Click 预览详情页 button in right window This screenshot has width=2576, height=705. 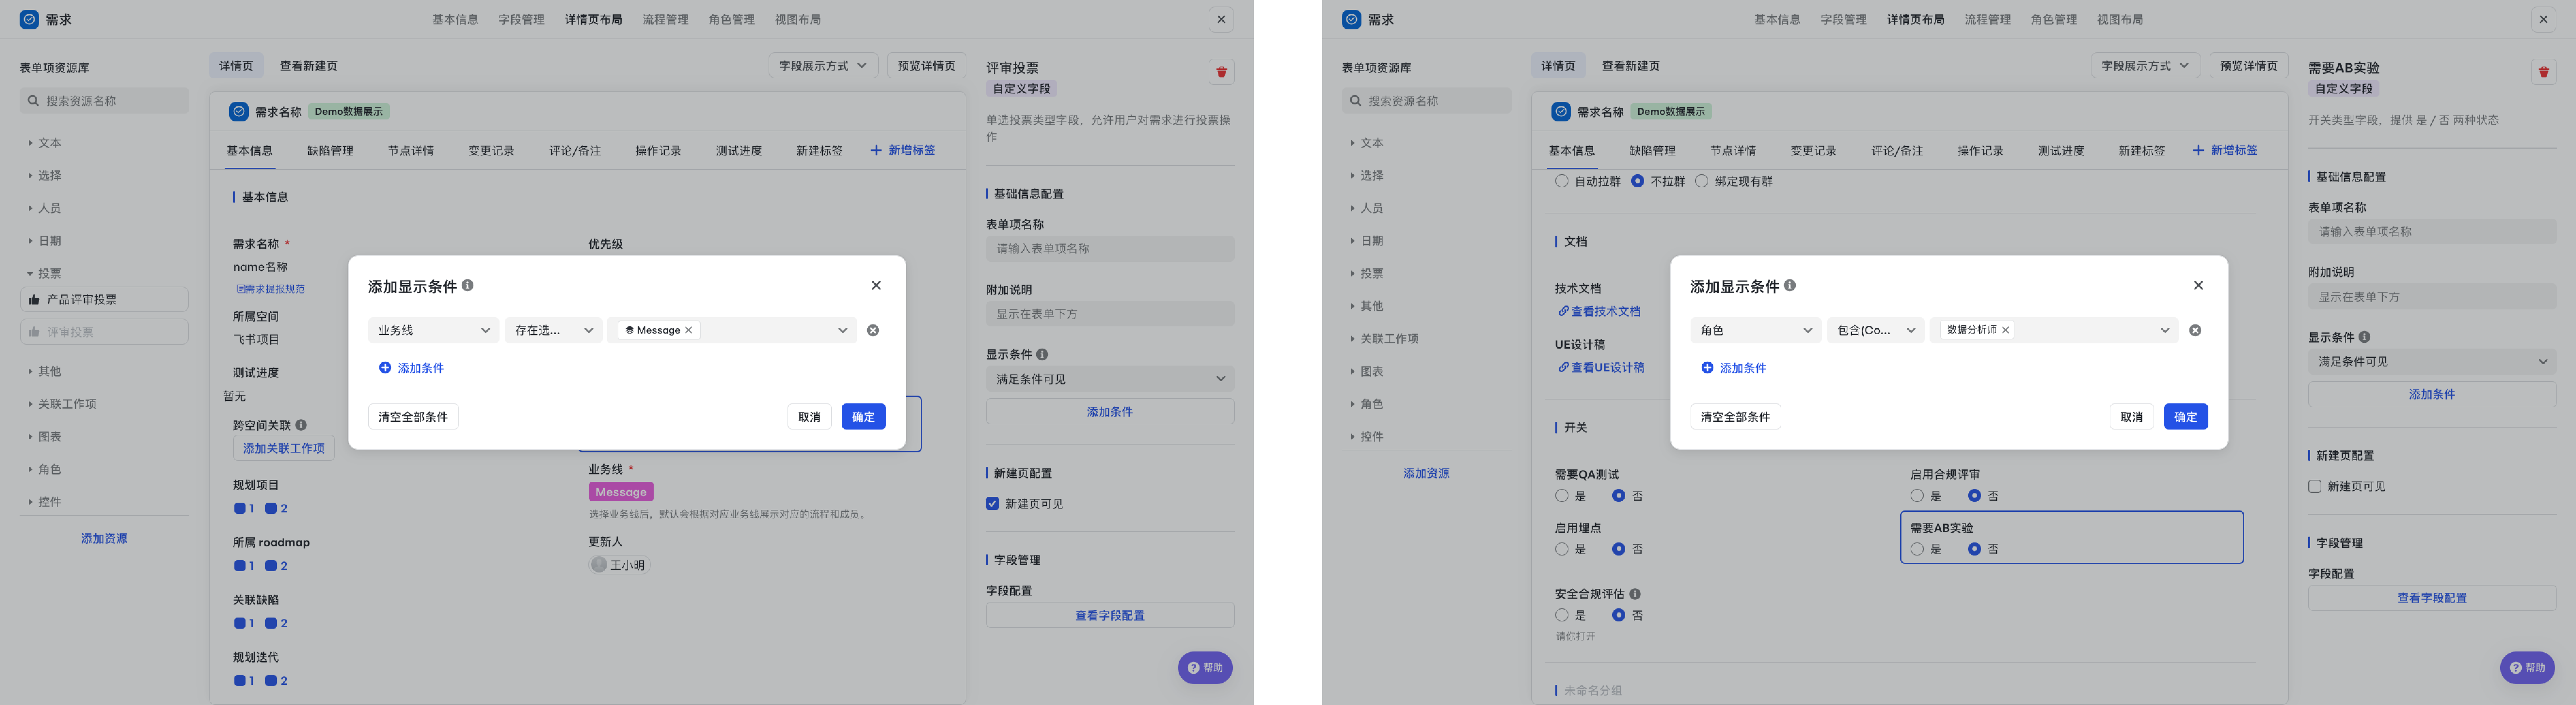[x=2248, y=66]
